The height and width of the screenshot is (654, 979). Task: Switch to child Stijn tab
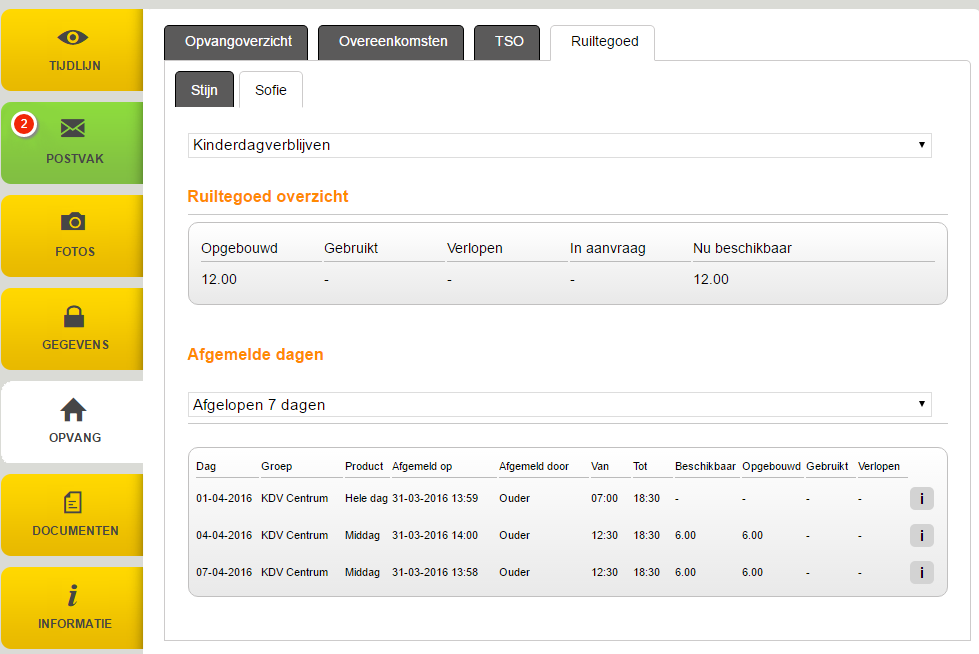pos(204,90)
